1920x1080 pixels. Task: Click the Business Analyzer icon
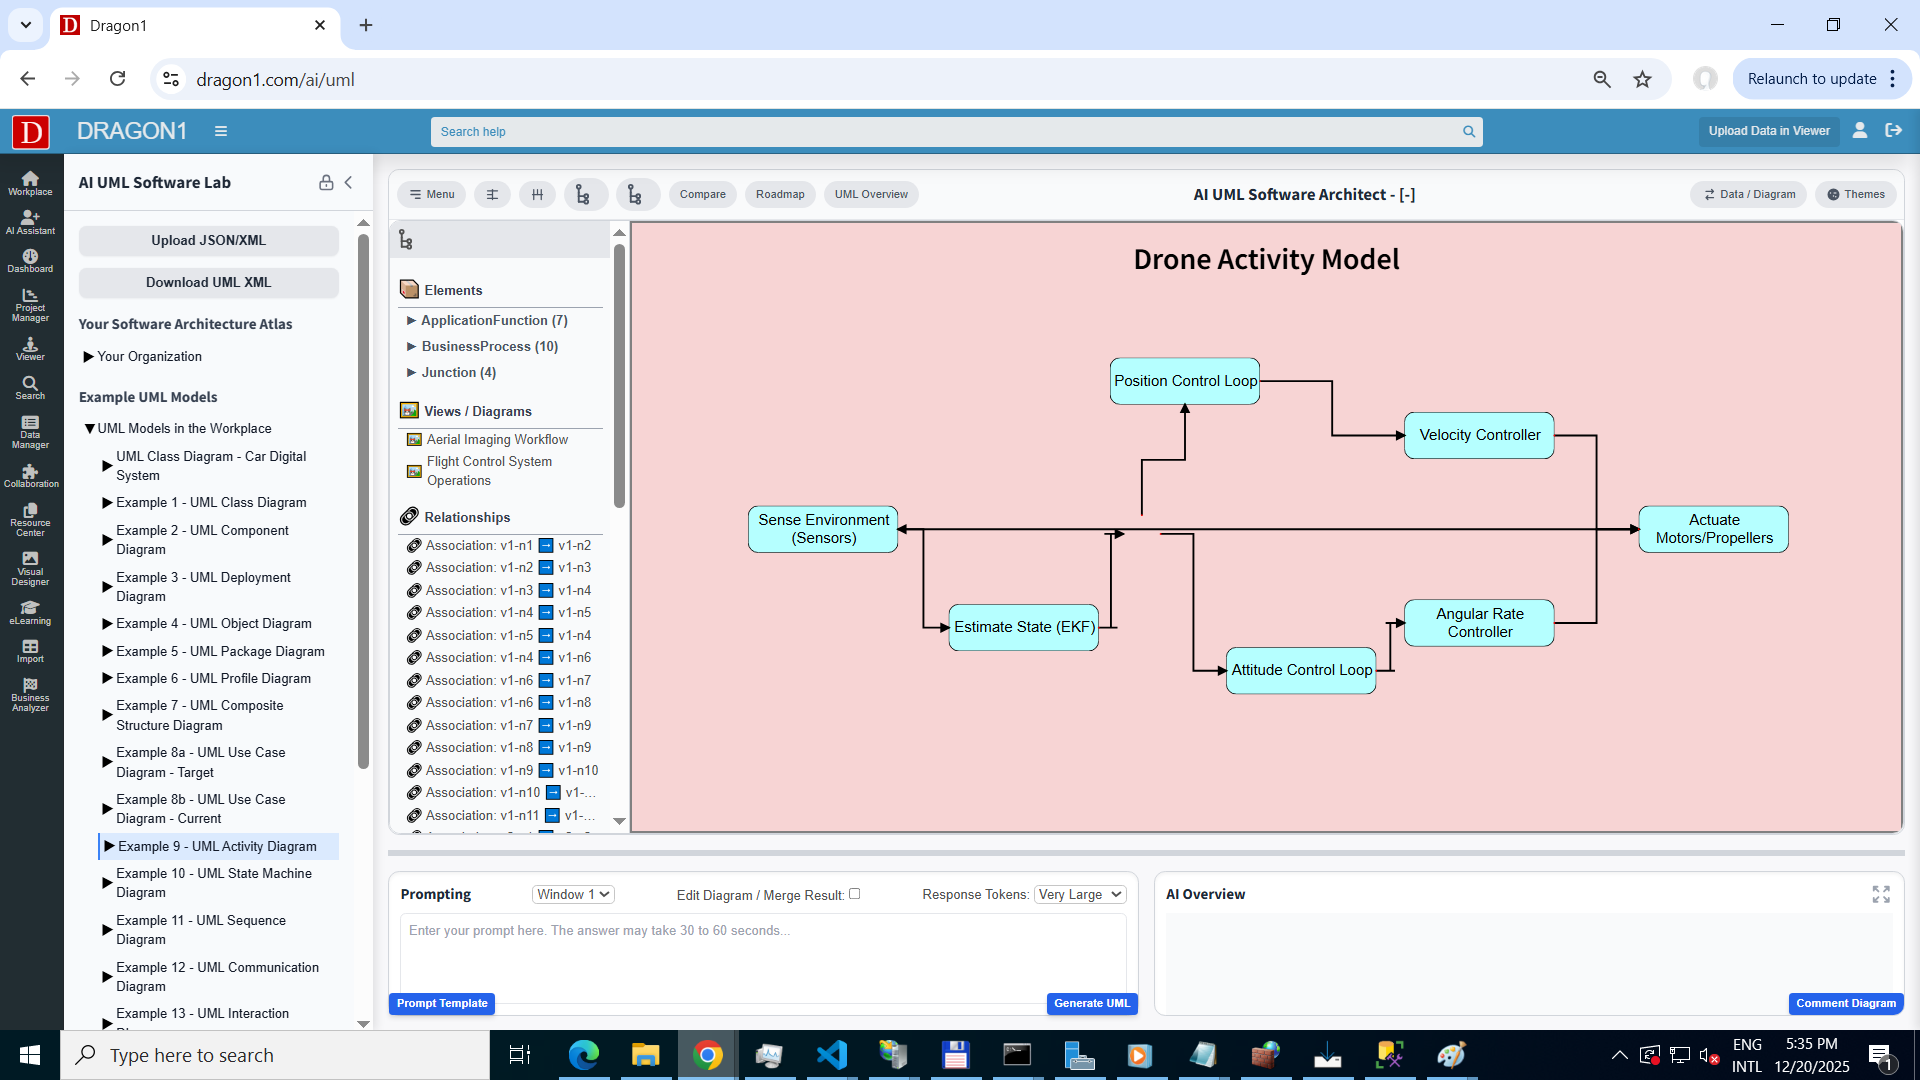tap(30, 693)
